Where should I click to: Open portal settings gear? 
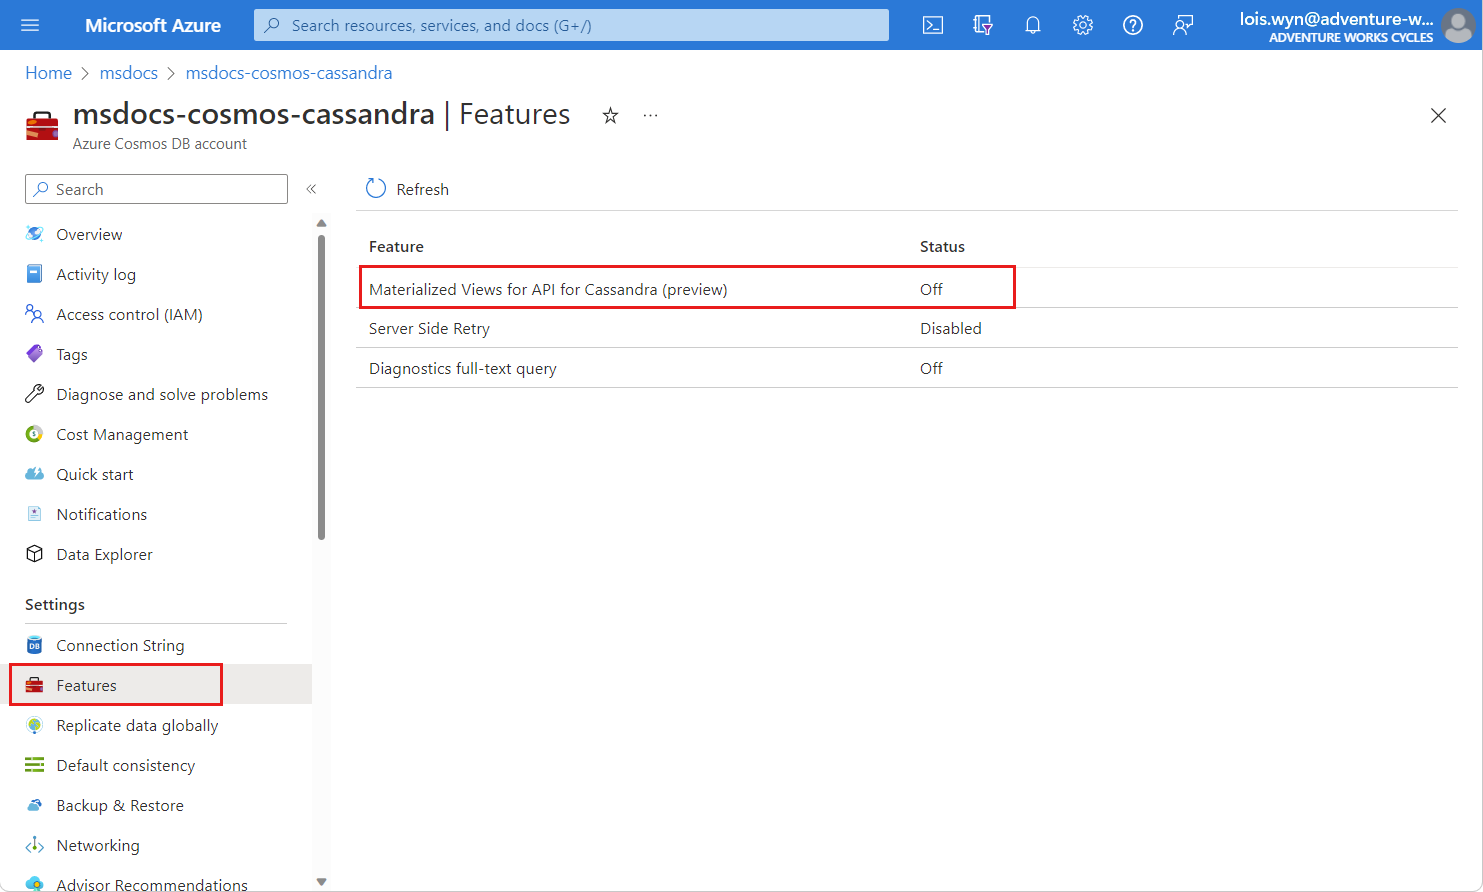tap(1083, 25)
